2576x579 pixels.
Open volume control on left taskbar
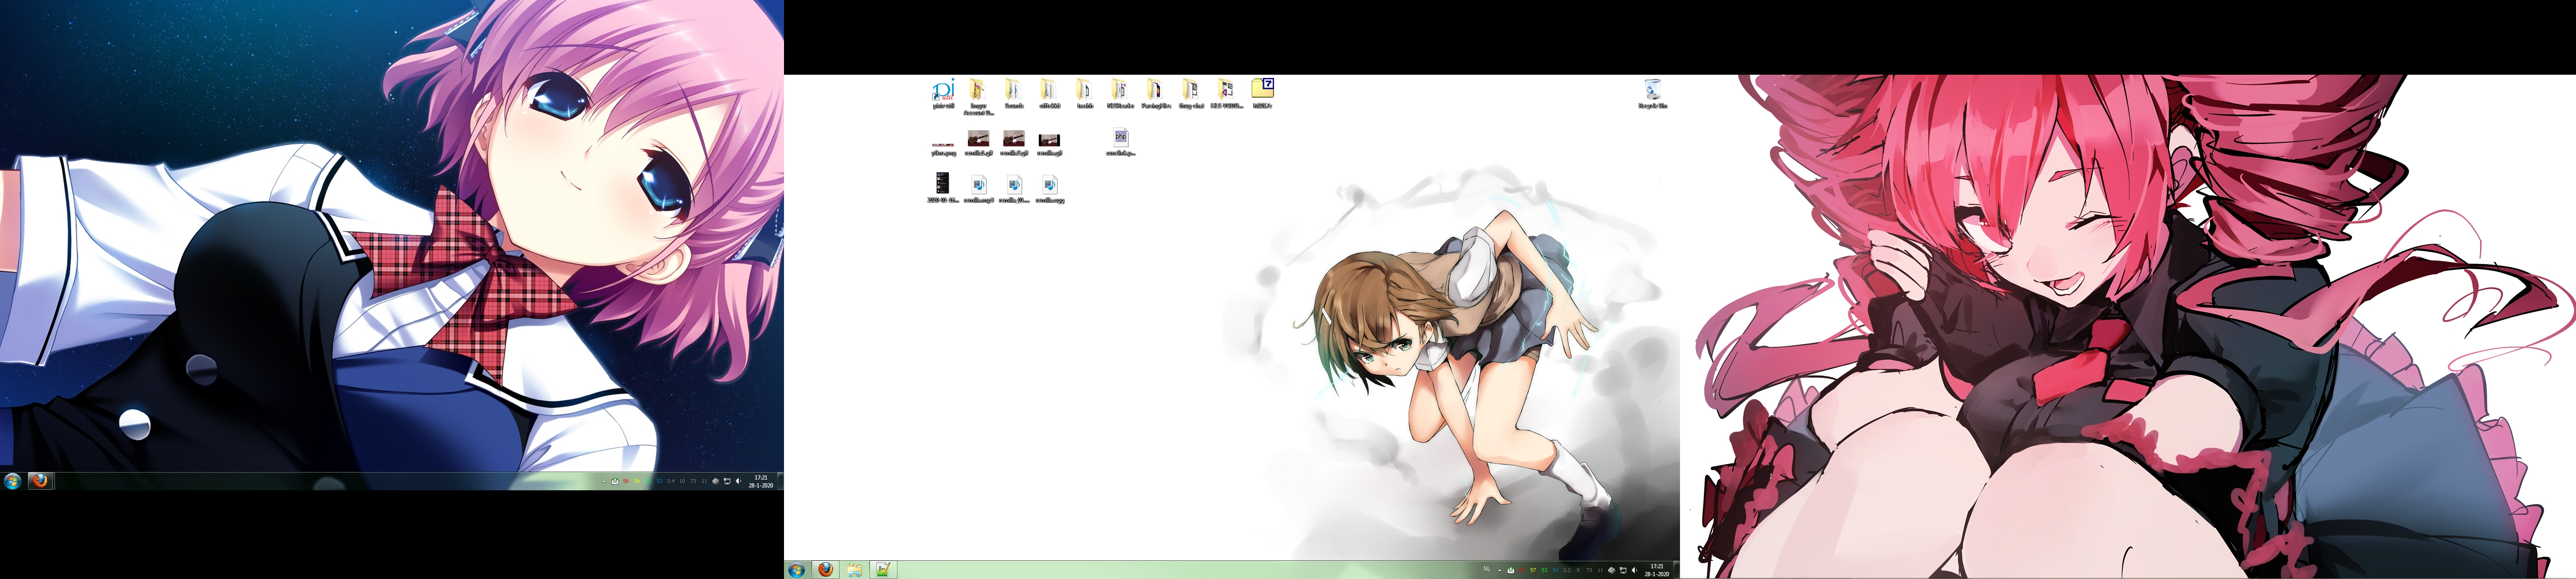click(x=739, y=481)
